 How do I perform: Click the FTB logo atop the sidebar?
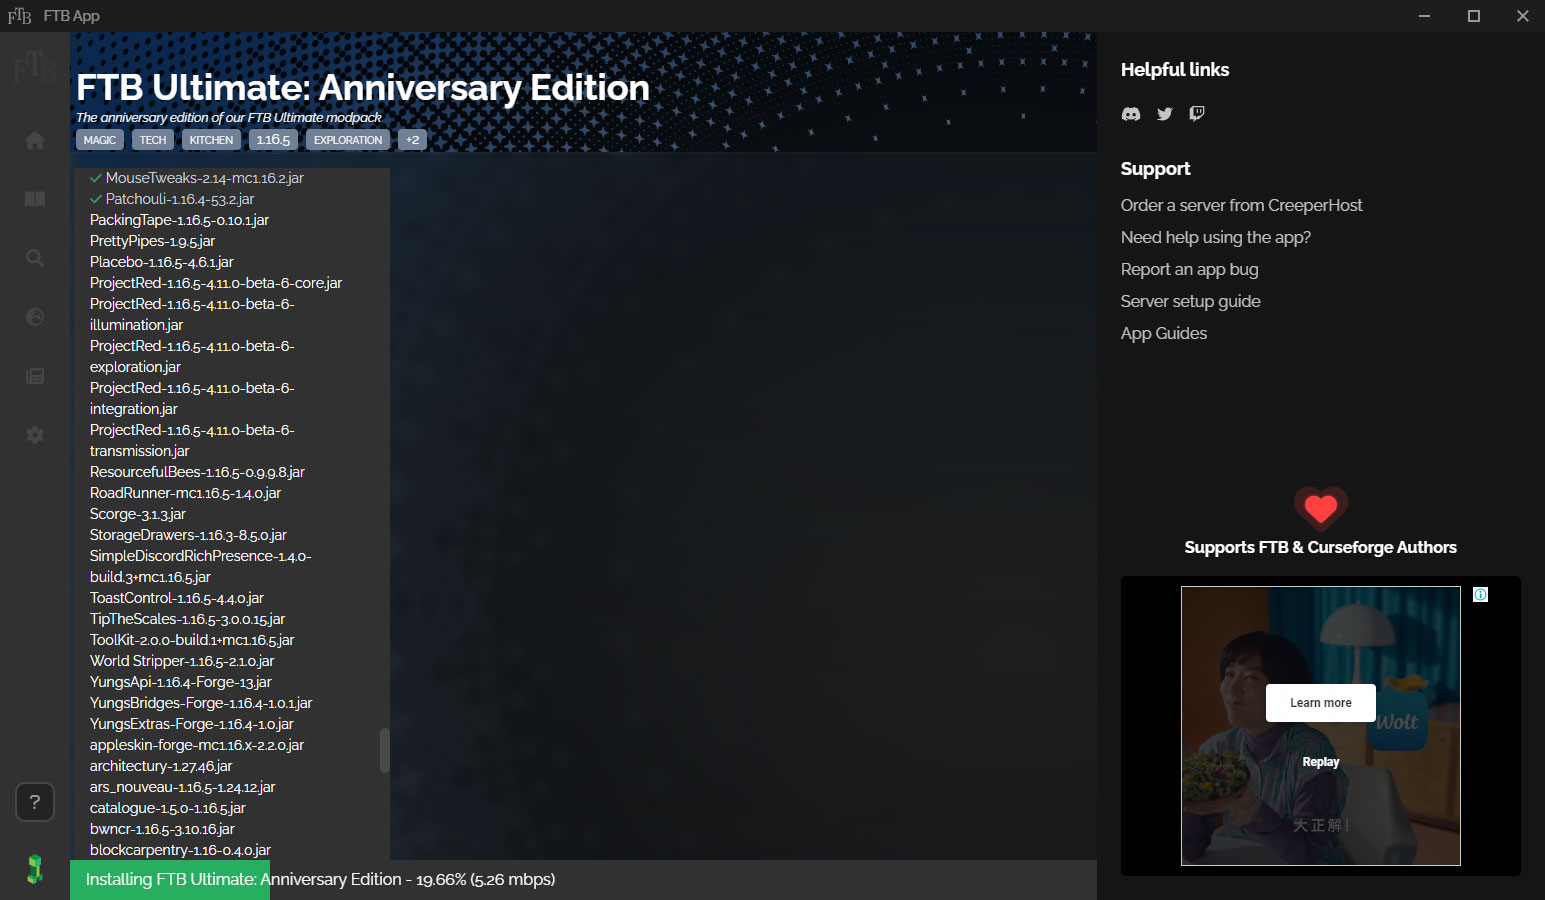[x=35, y=67]
